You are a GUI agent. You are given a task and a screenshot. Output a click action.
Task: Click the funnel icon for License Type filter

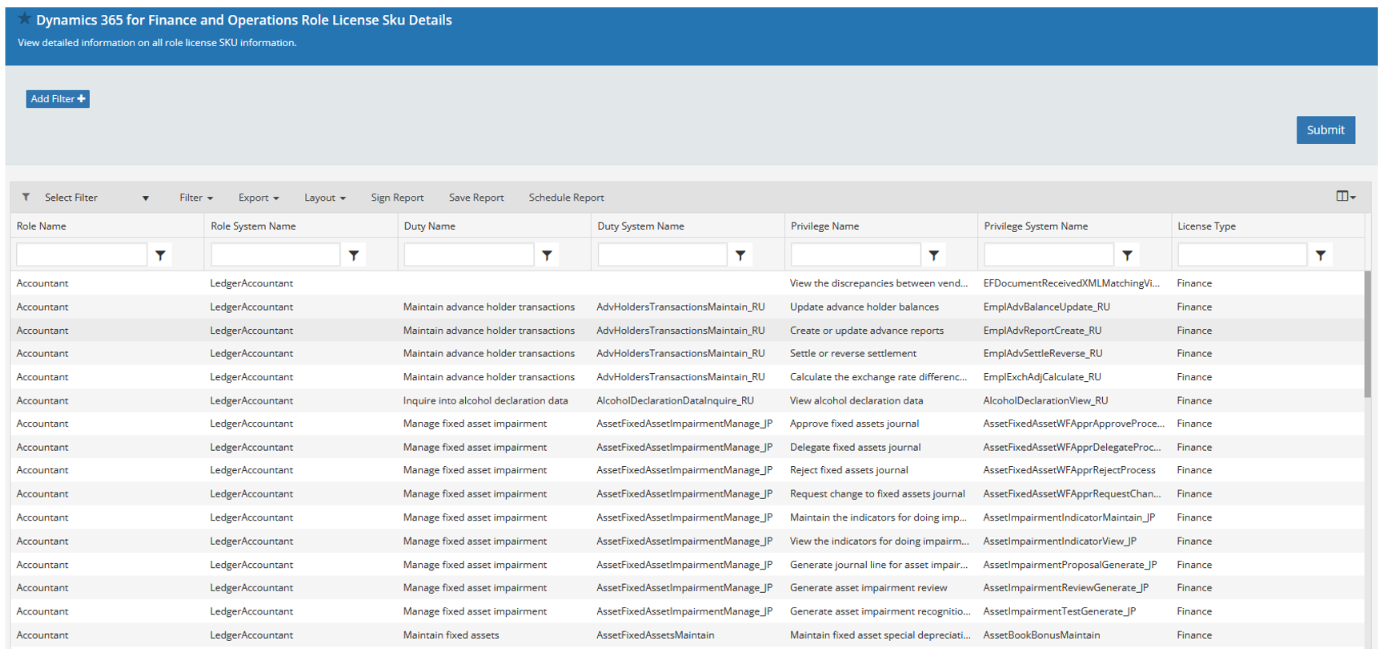(1321, 256)
